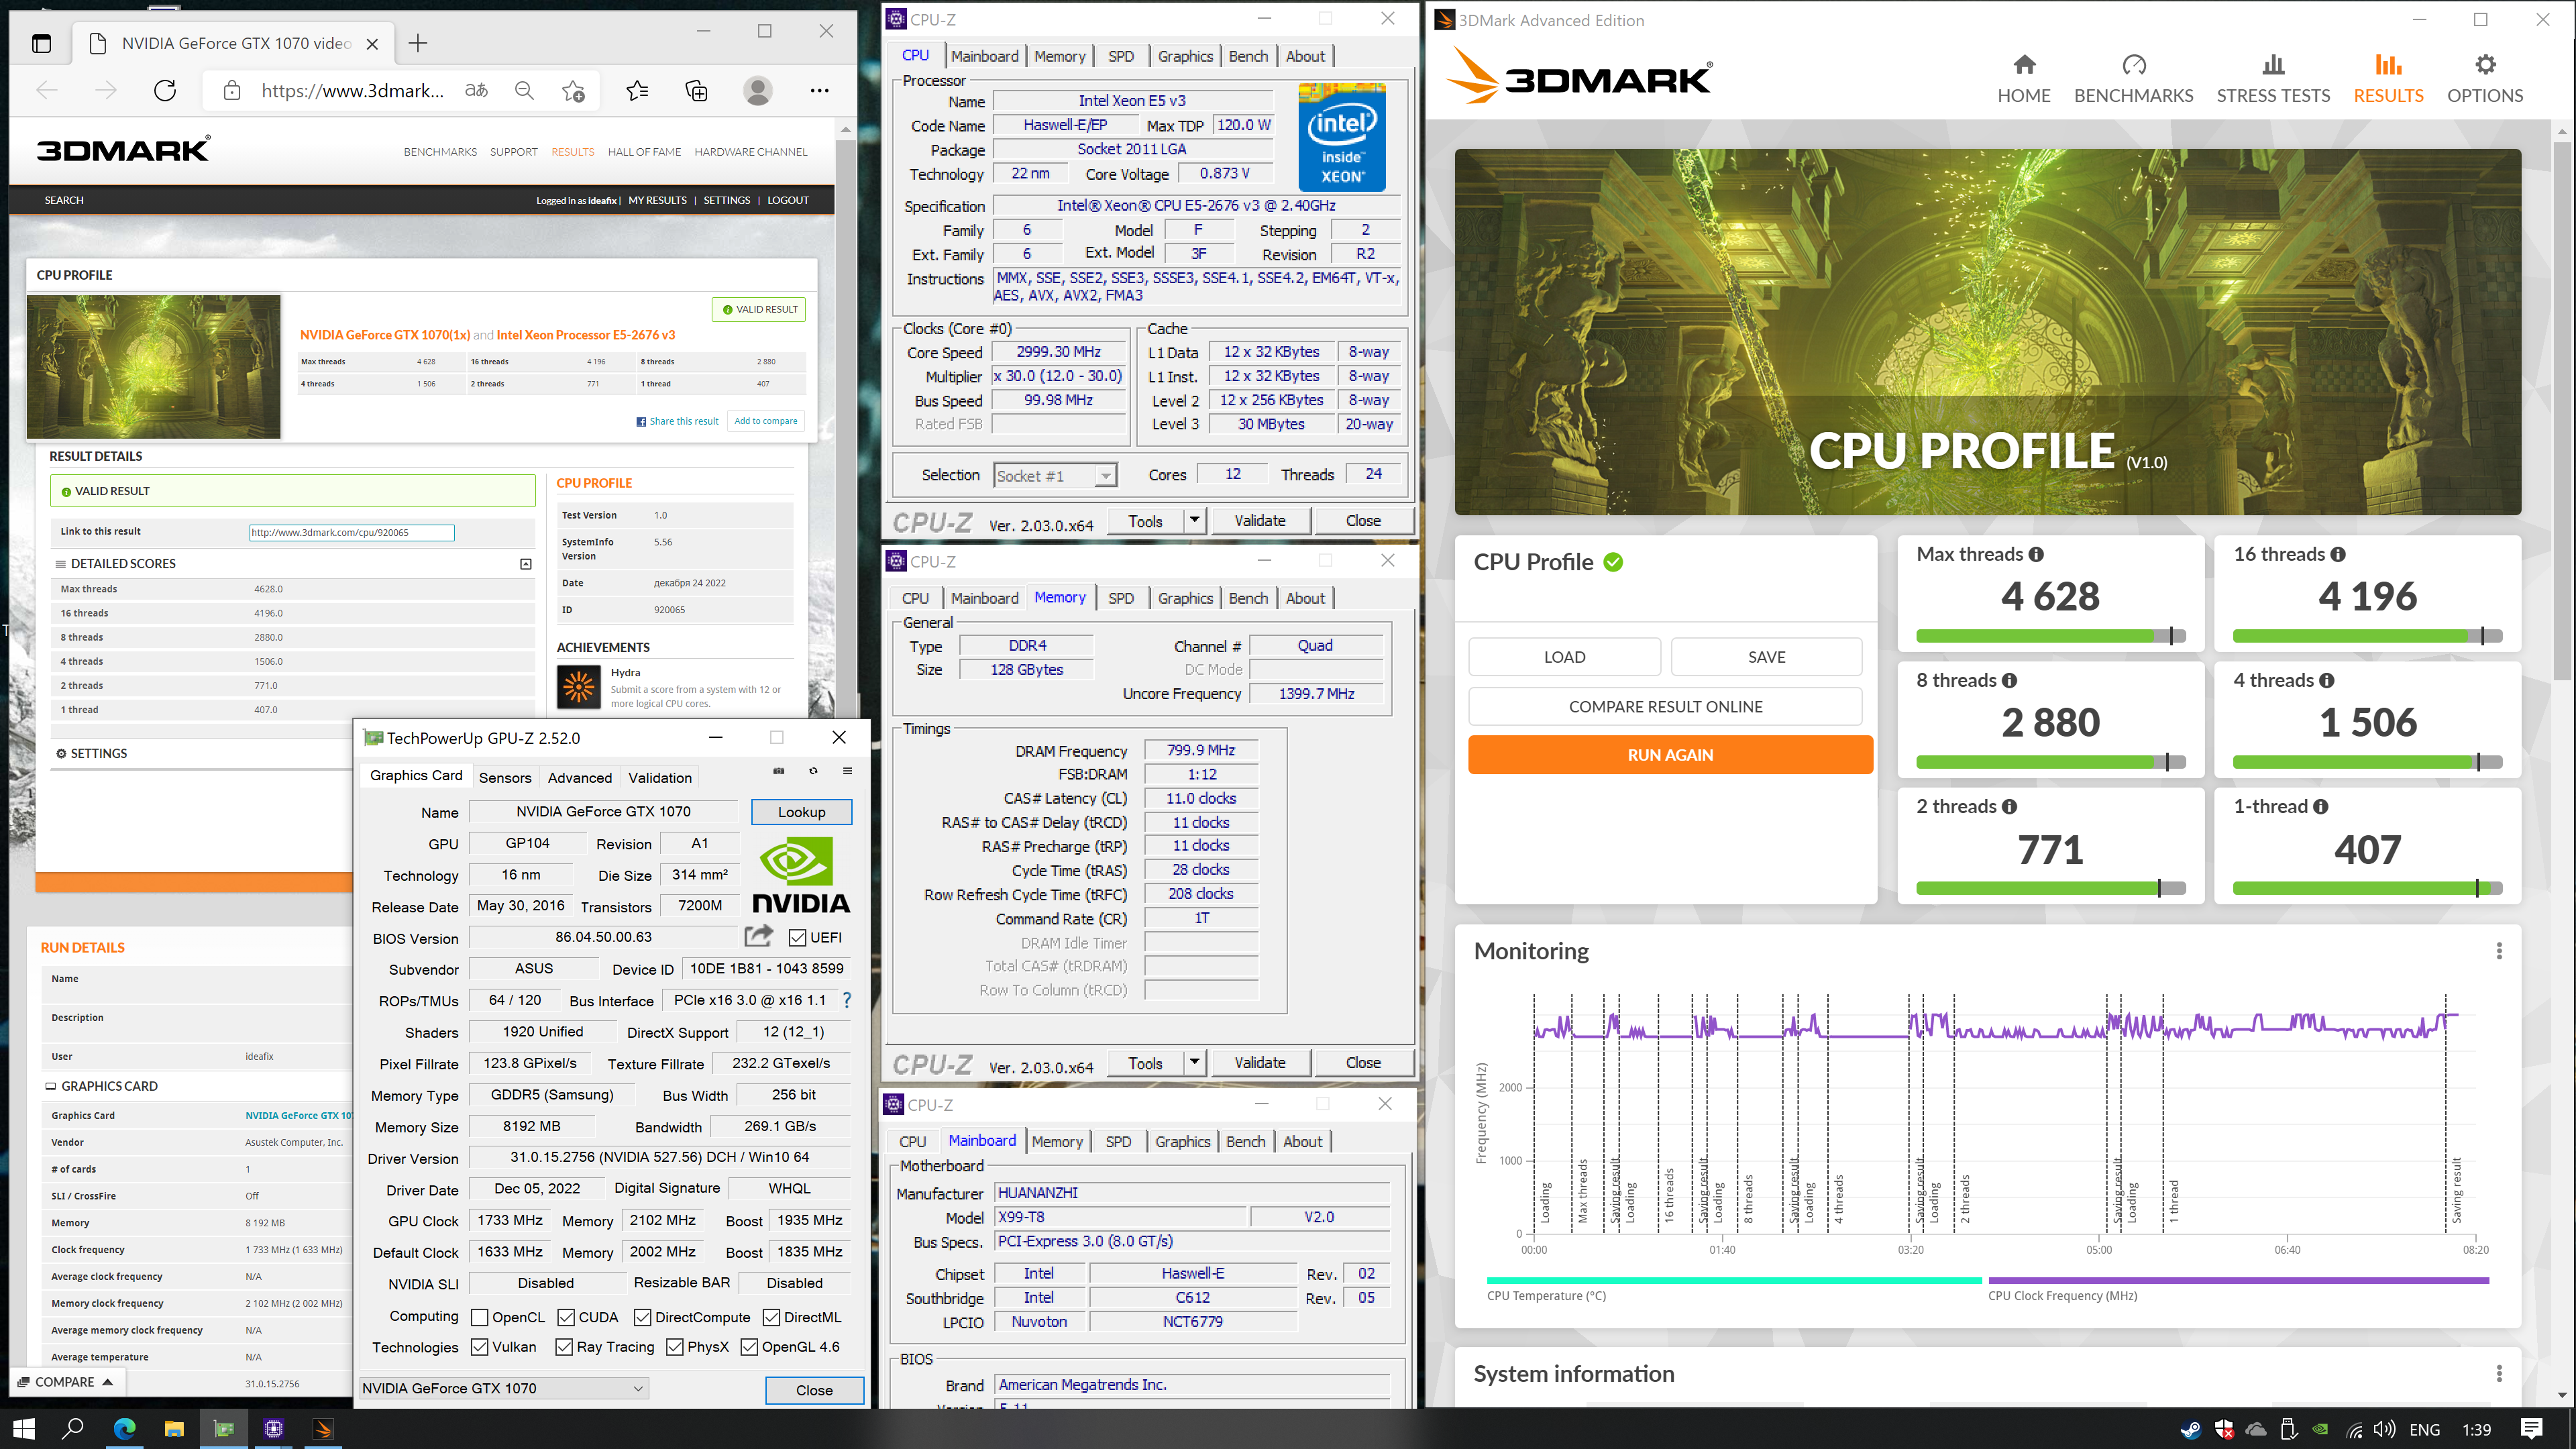Click SAVE button in 3DMark
Viewport: 2576px width, 1449px height.
pos(1766,657)
